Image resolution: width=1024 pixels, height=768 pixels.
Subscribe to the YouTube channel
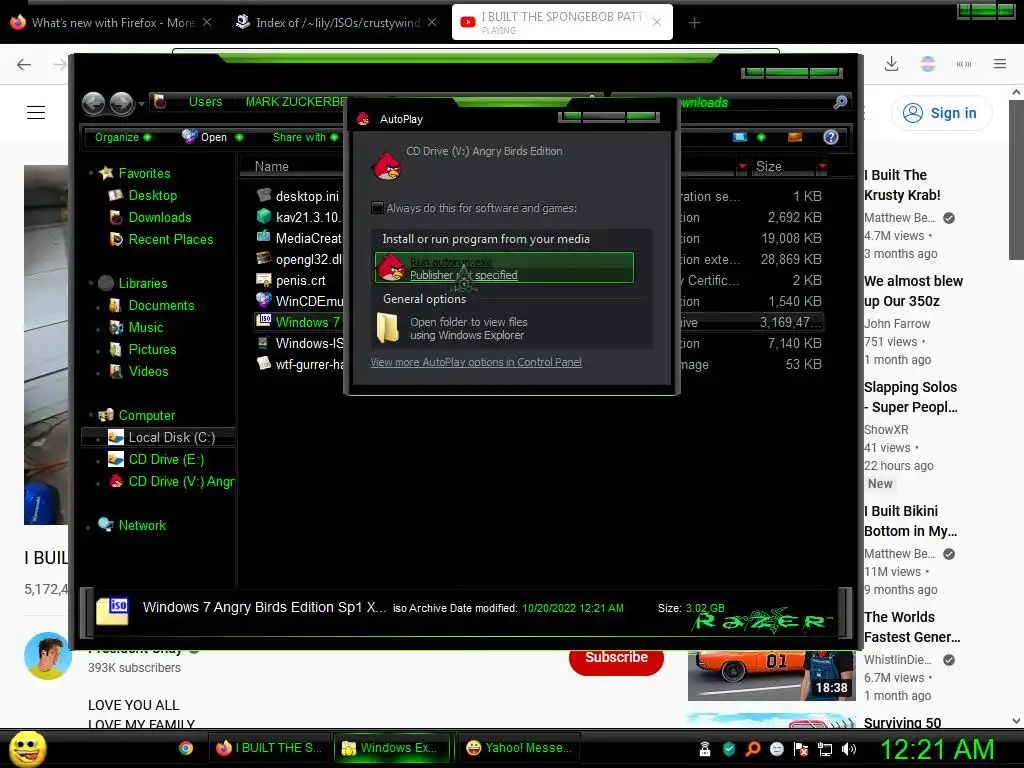616,658
